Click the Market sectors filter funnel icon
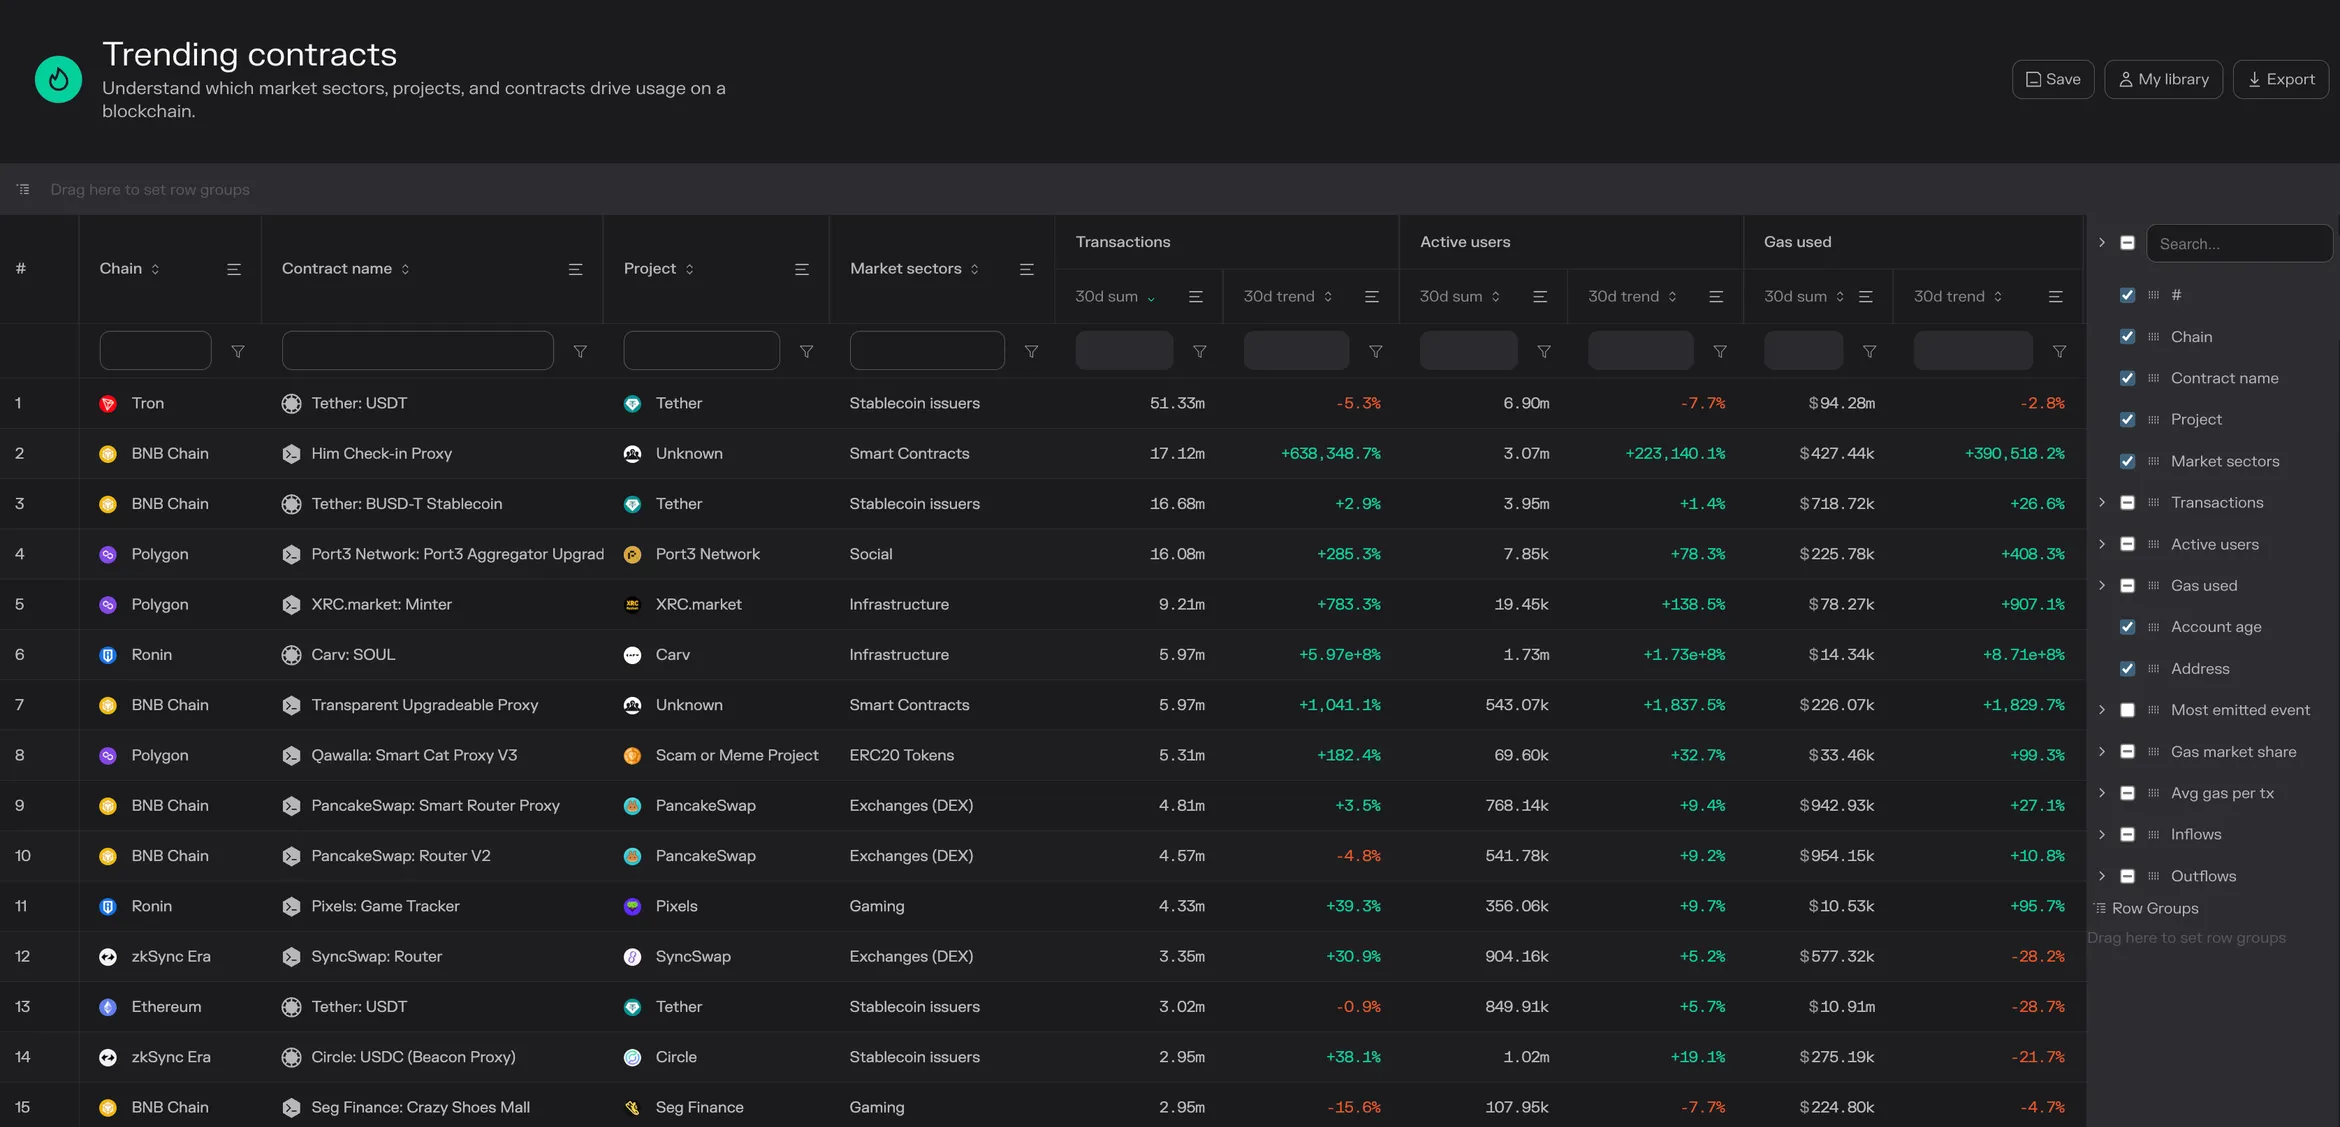The image size is (2340, 1127). pos(1031,351)
